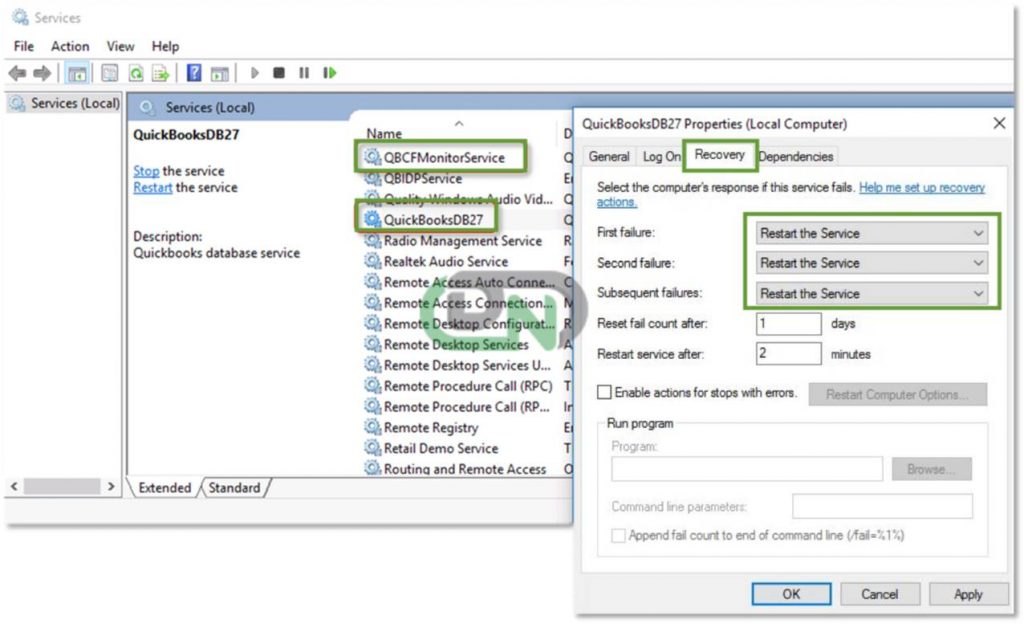Toggle Show/Hide Console Tree icon
The image size is (1024, 624).
(77, 73)
